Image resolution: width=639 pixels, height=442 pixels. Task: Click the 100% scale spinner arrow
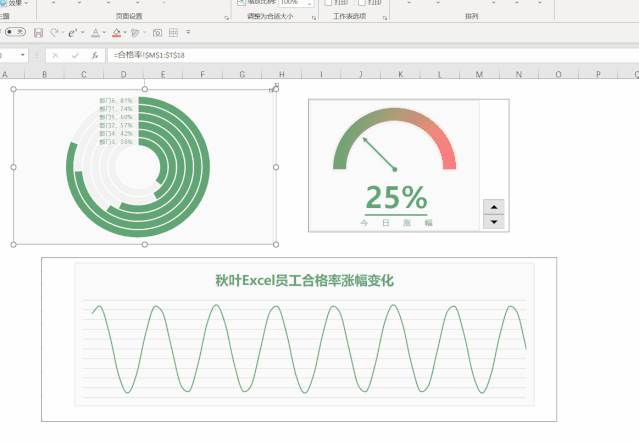tap(310, 3)
